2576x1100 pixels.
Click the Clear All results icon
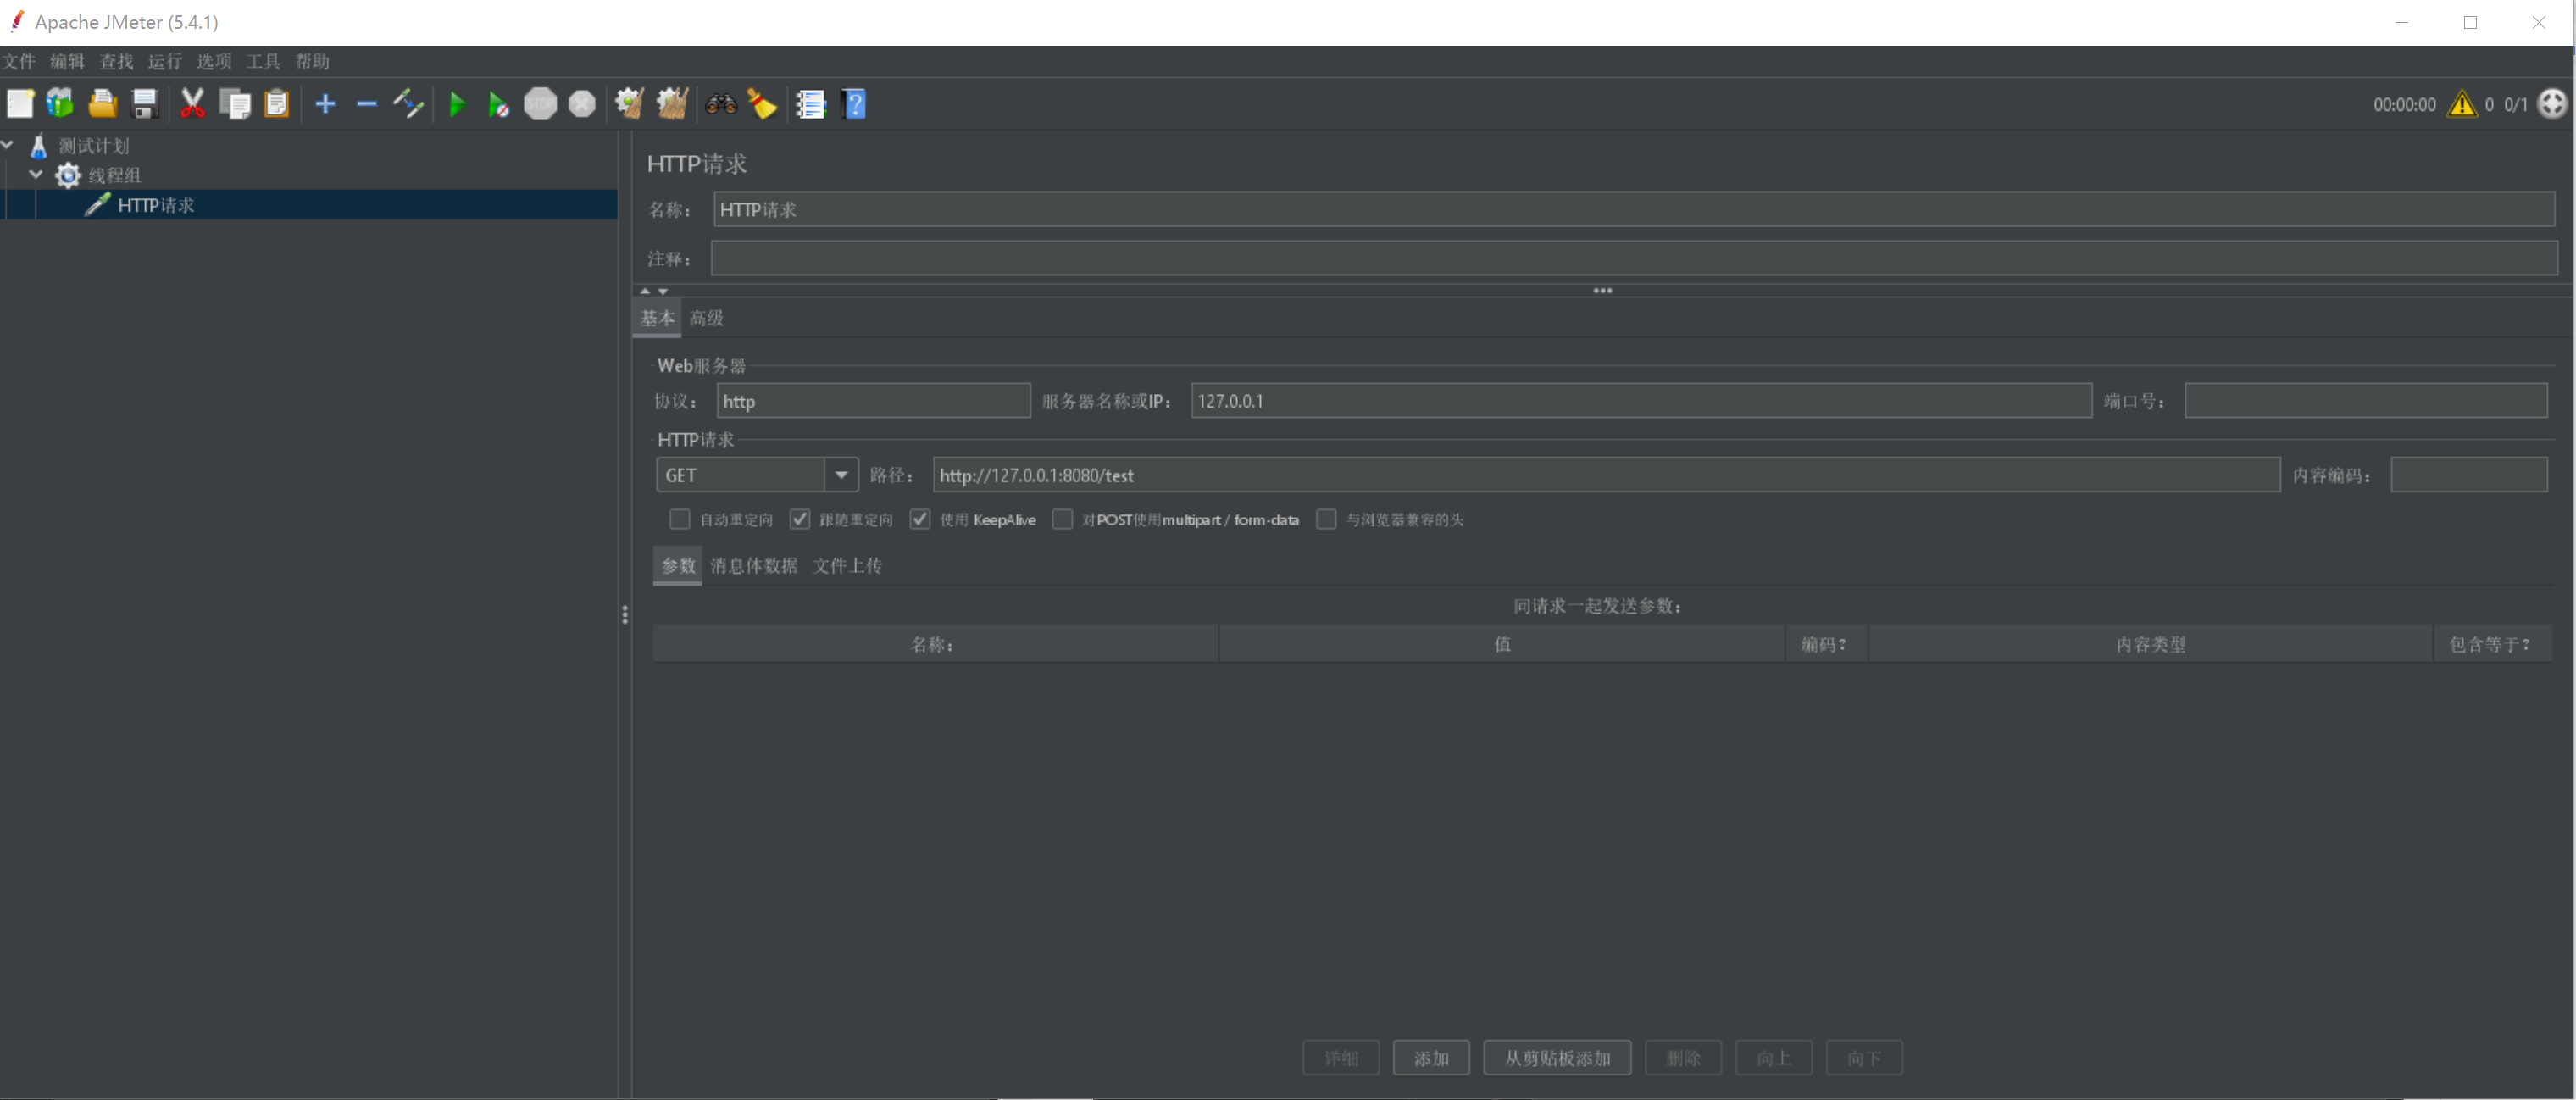[x=672, y=104]
